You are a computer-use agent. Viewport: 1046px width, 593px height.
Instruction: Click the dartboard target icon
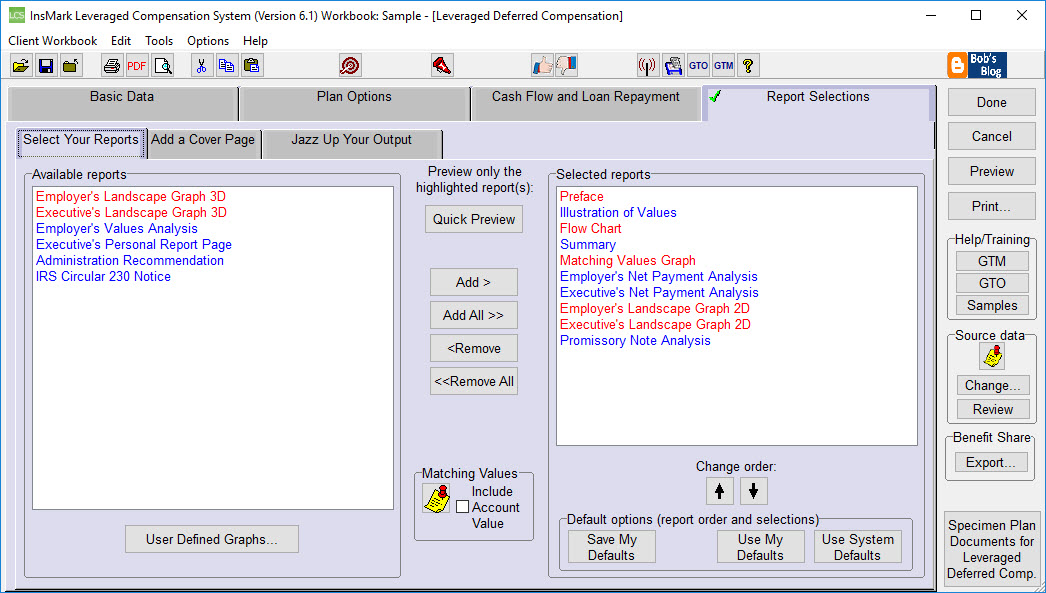tap(351, 64)
